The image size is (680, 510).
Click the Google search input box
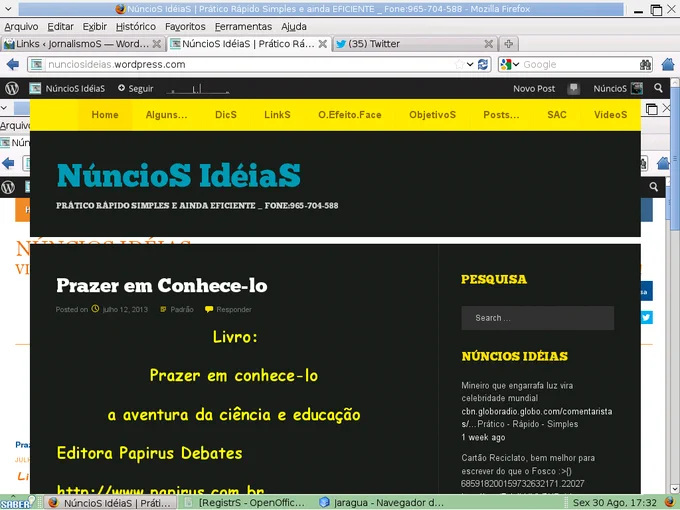[x=579, y=65]
